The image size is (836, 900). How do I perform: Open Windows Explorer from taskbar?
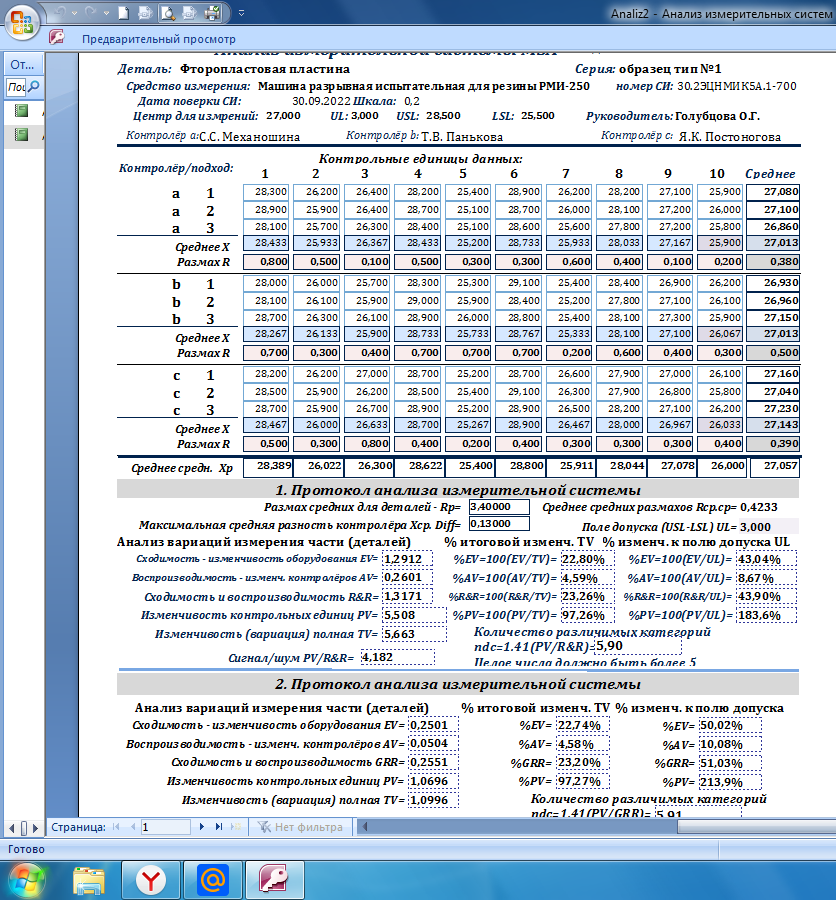pos(90,880)
